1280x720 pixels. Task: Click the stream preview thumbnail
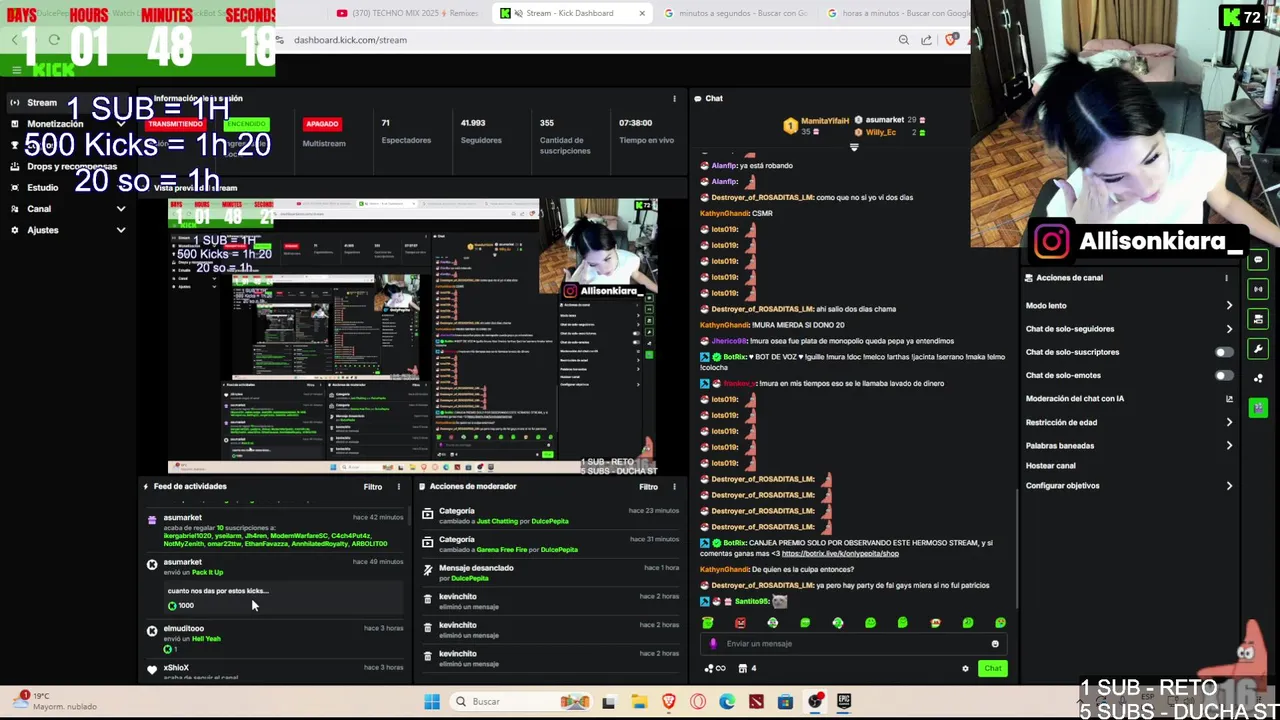tap(413, 336)
